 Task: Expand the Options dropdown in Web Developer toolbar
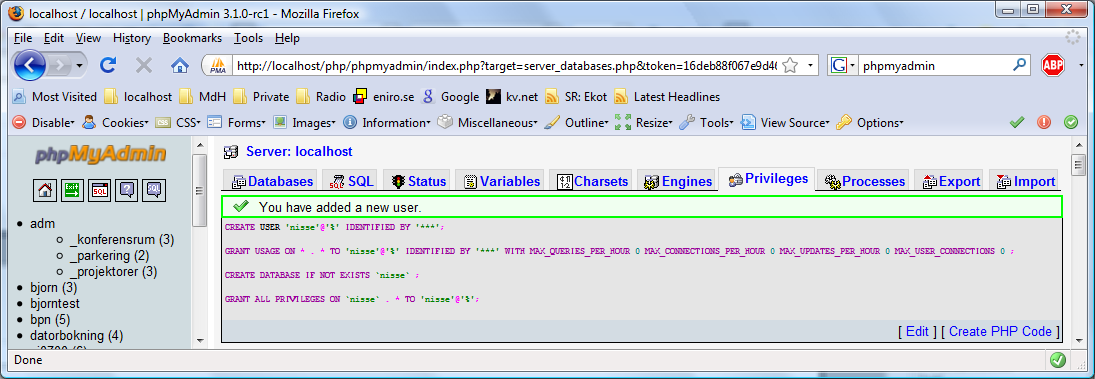(869, 122)
